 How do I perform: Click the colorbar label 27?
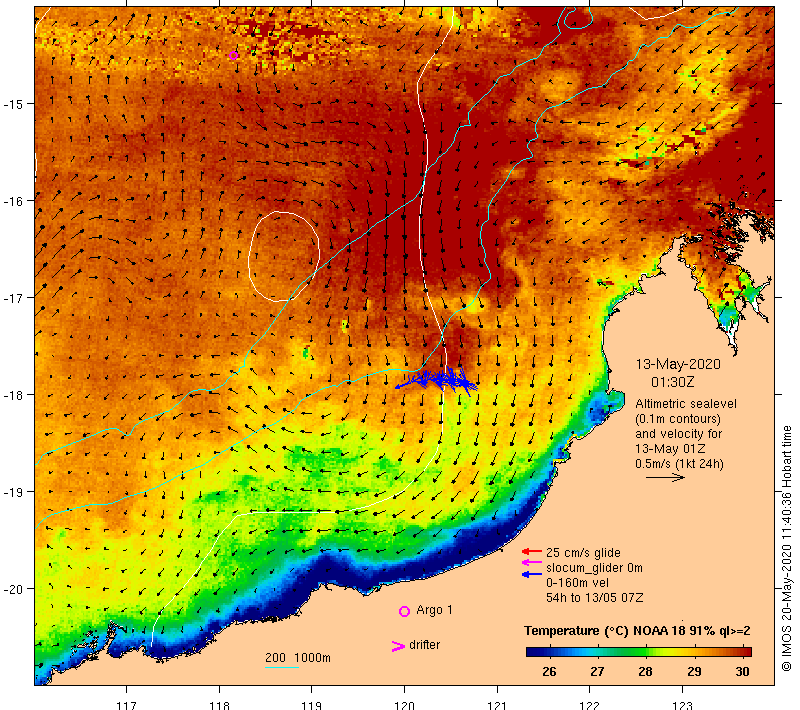pyautogui.click(x=597, y=672)
